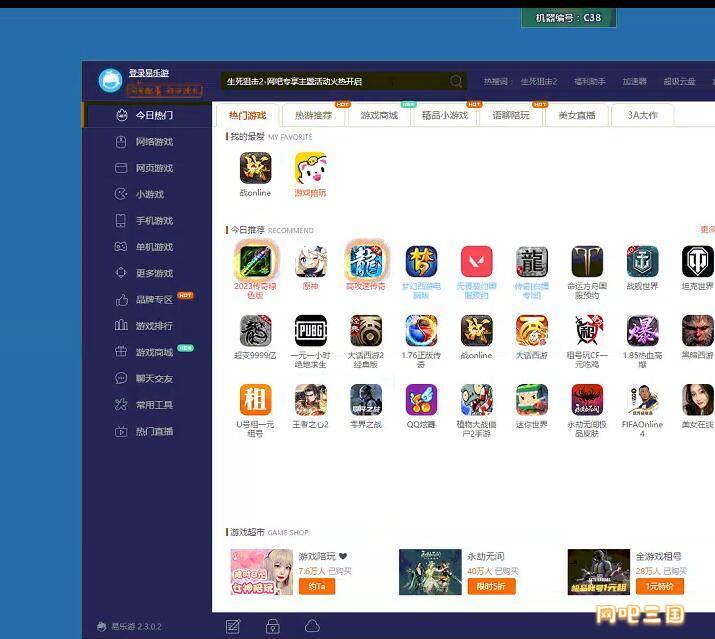
Task: Open 聊天交友 in the sidebar
Action: [147, 379]
